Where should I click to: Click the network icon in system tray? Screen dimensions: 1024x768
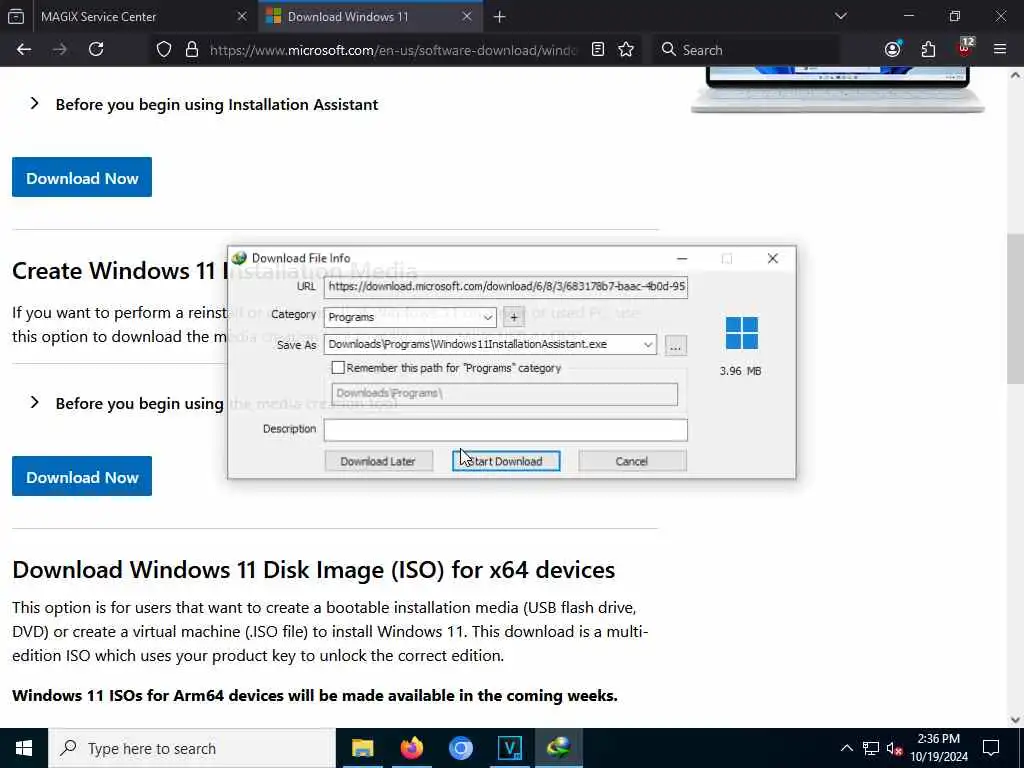[x=871, y=748]
